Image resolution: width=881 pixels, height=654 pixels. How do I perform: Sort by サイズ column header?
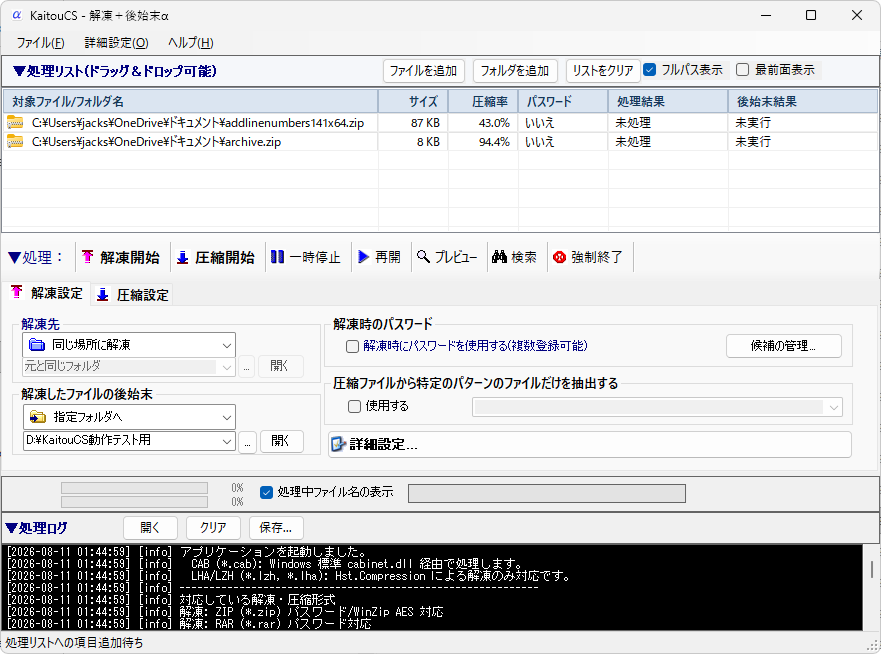(x=413, y=102)
